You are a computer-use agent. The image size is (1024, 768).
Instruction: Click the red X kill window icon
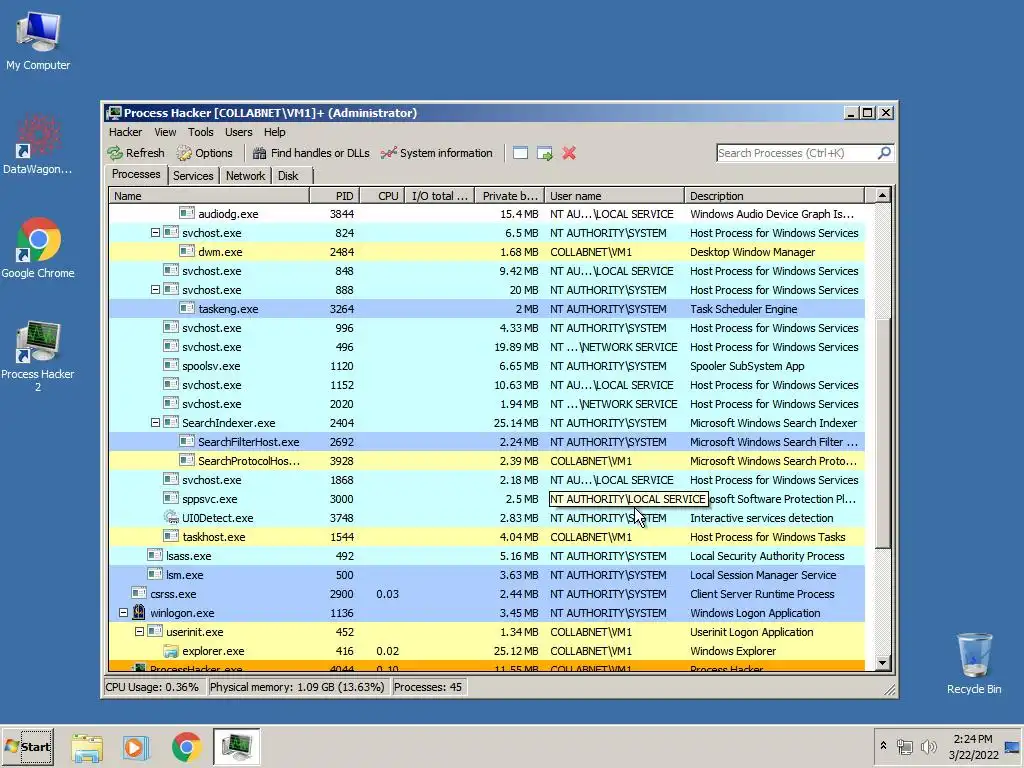(x=569, y=153)
